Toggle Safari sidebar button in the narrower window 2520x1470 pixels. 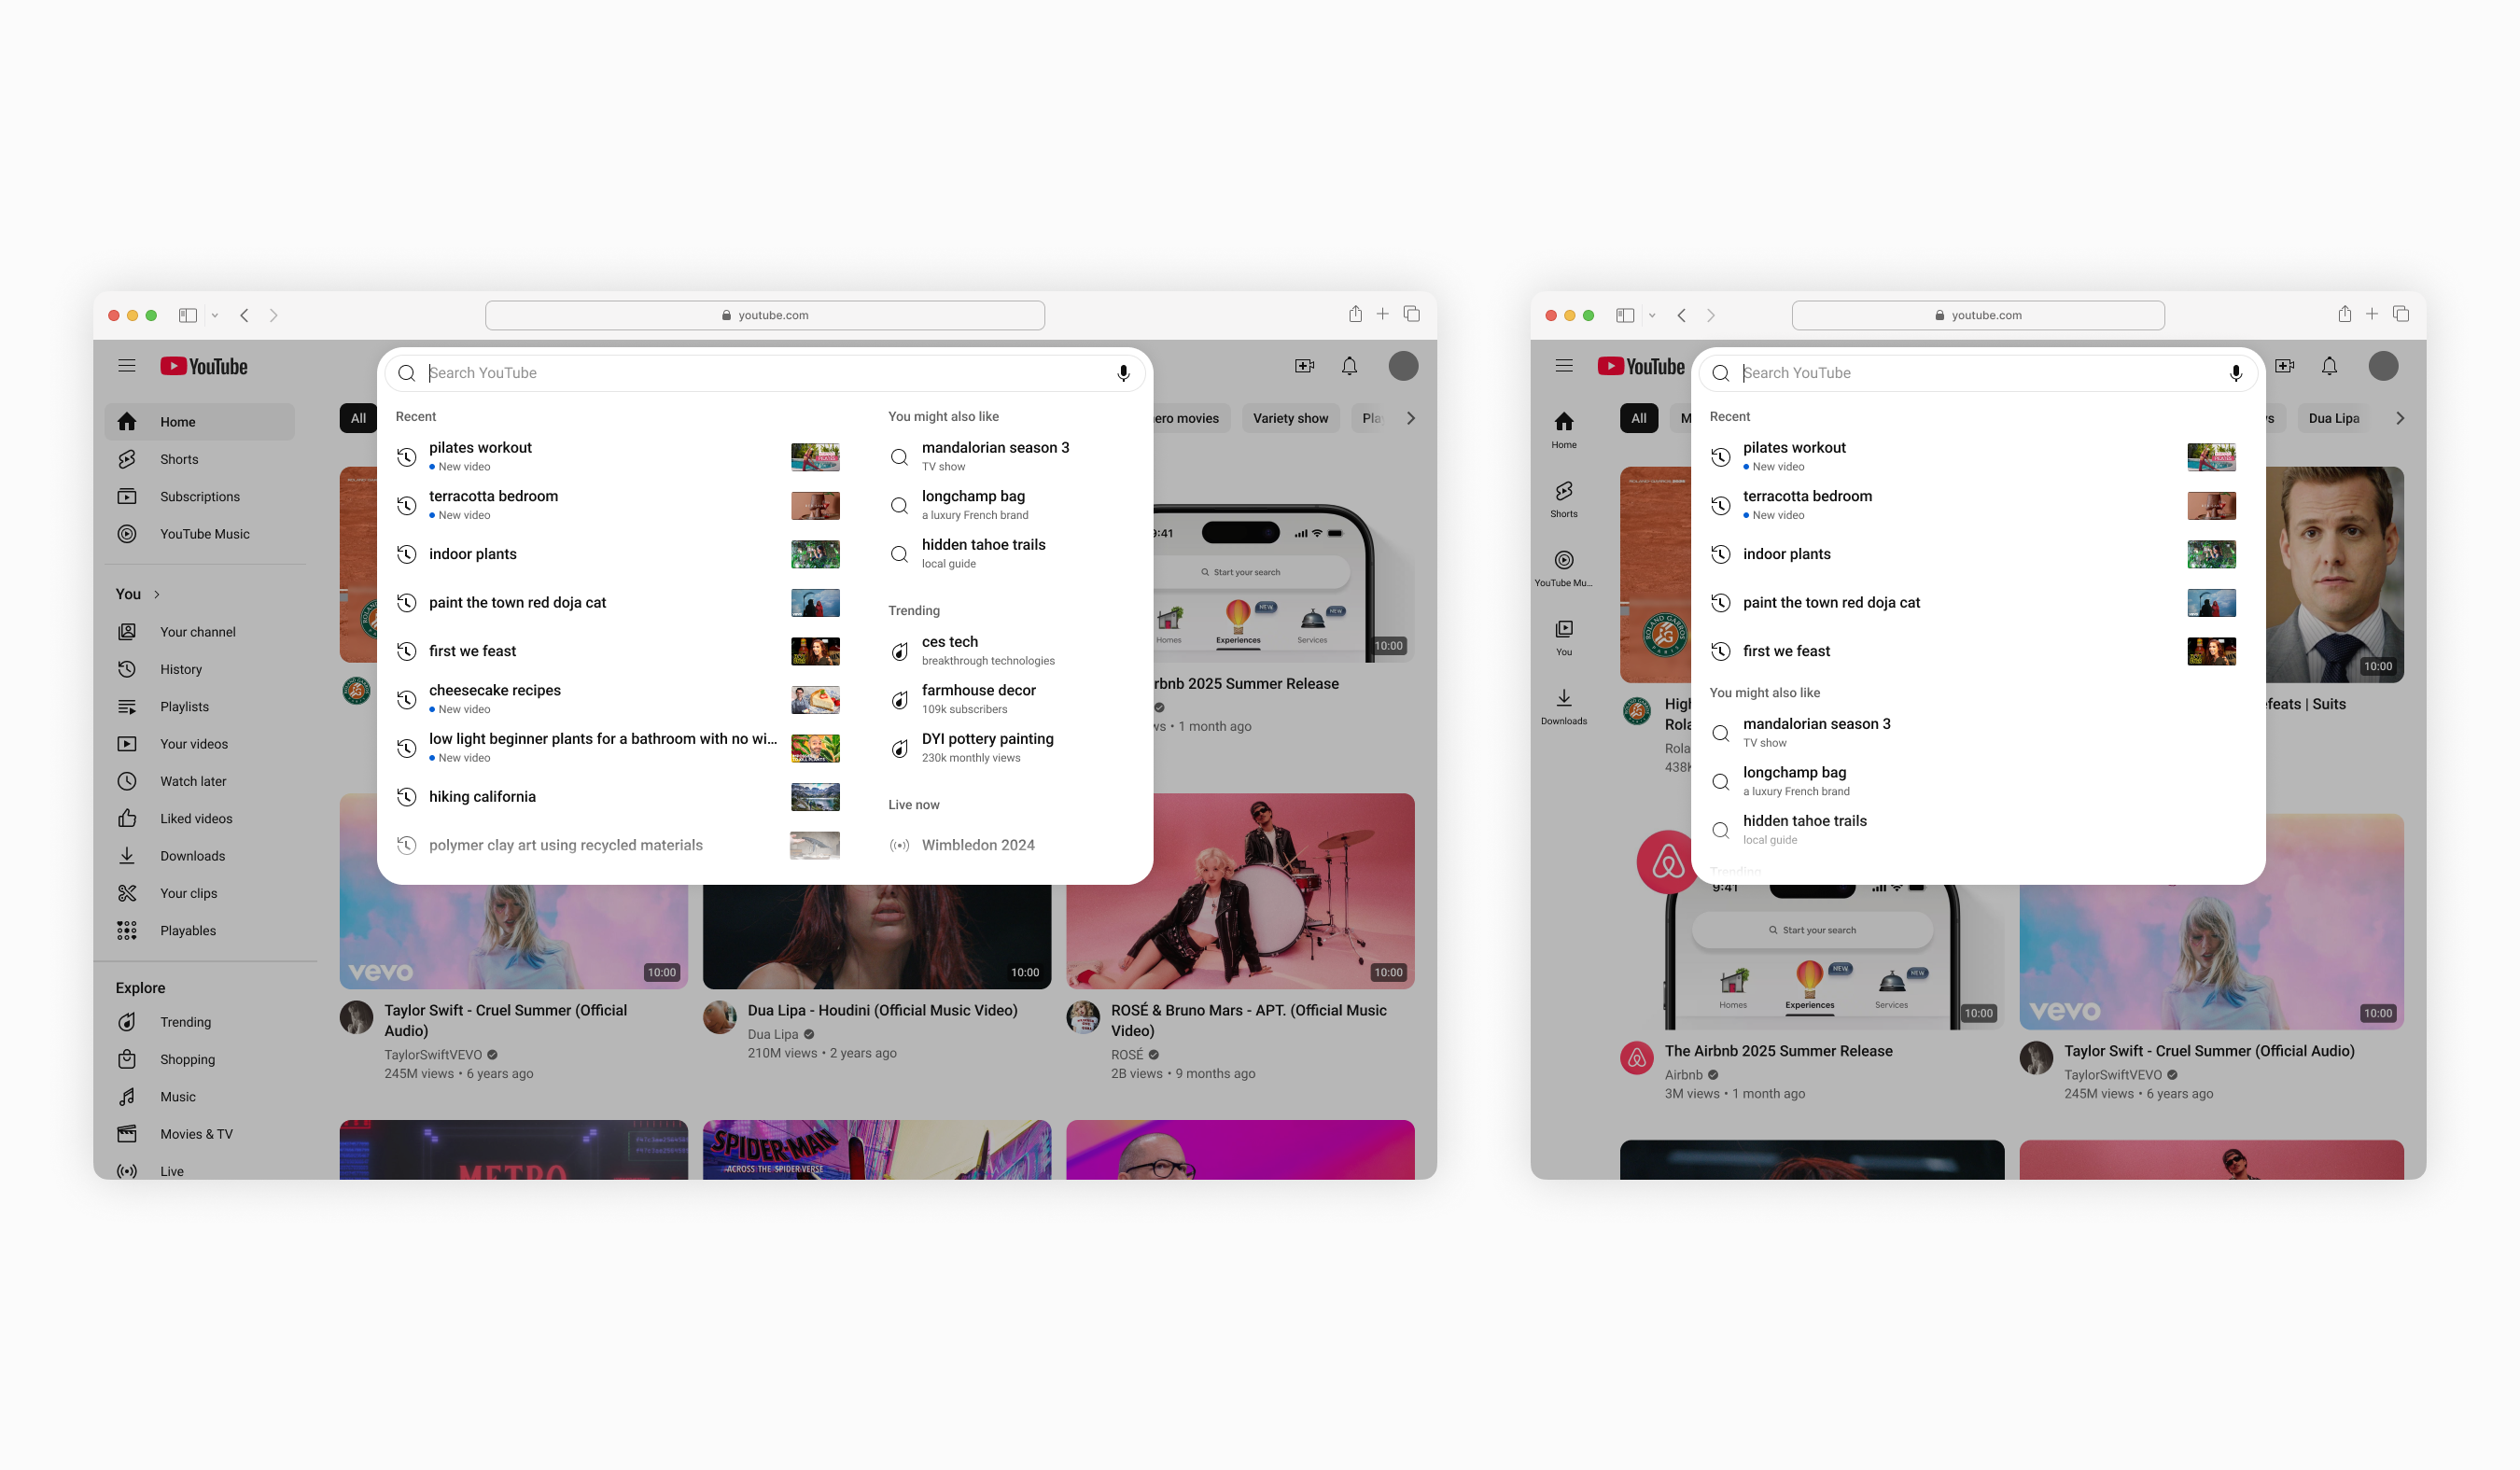pos(1625,315)
